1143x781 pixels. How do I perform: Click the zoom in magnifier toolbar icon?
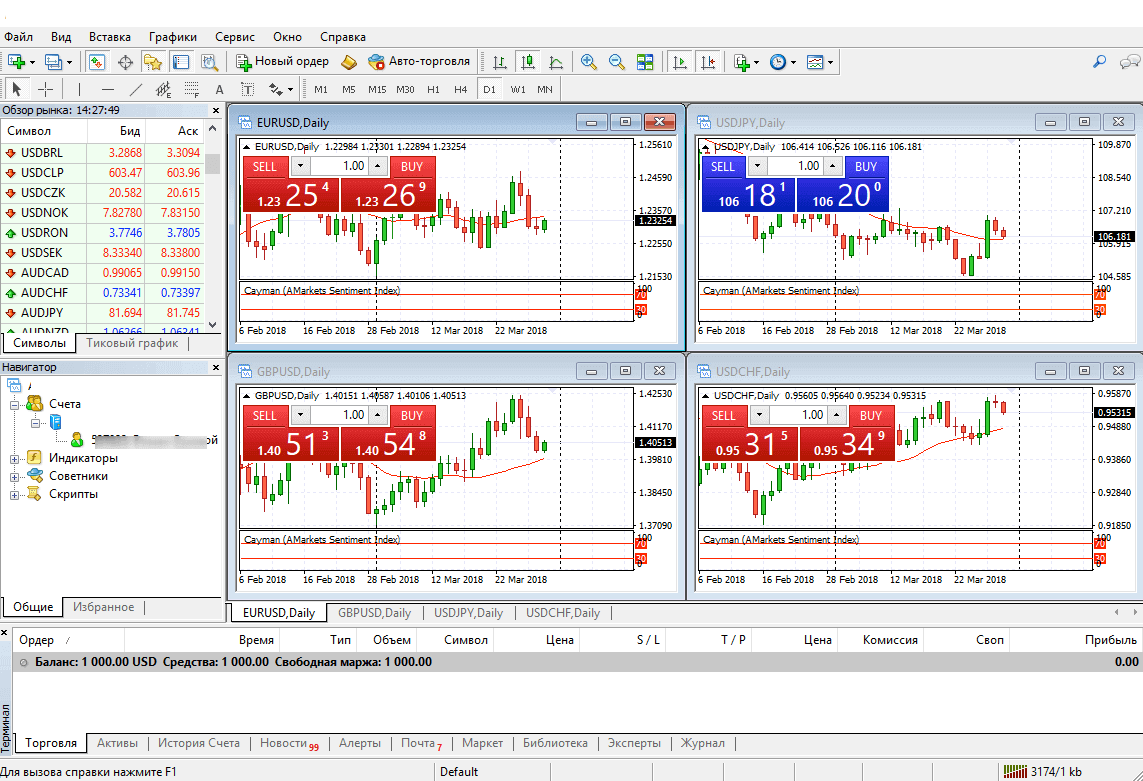(589, 62)
